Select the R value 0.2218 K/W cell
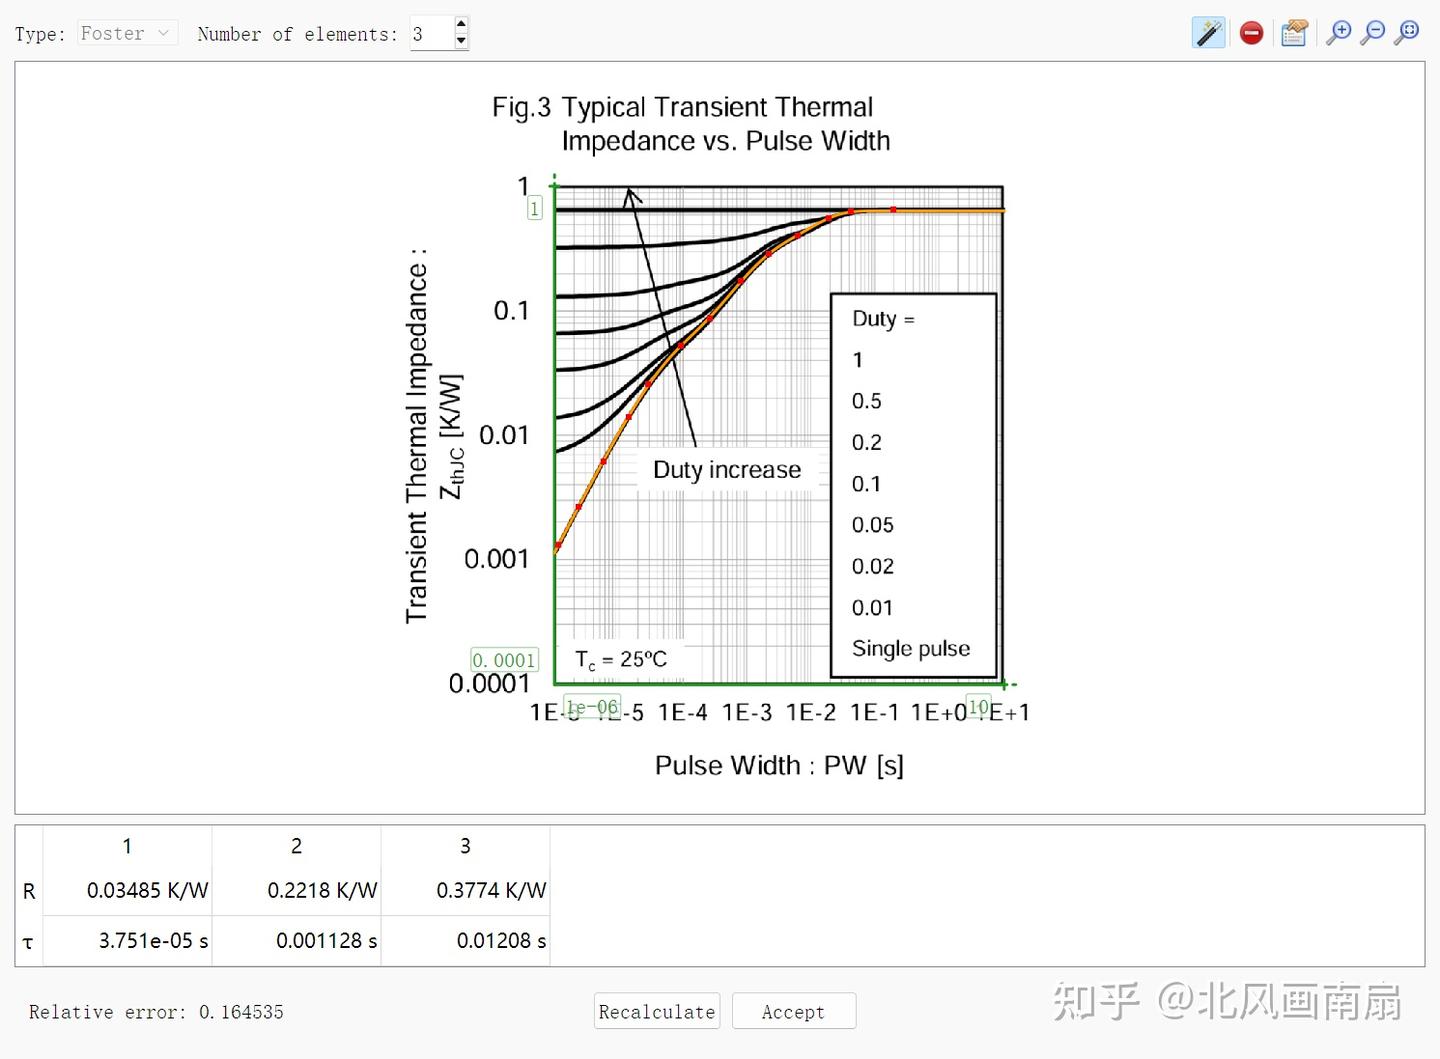This screenshot has height=1059, width=1440. pyautogui.click(x=322, y=890)
